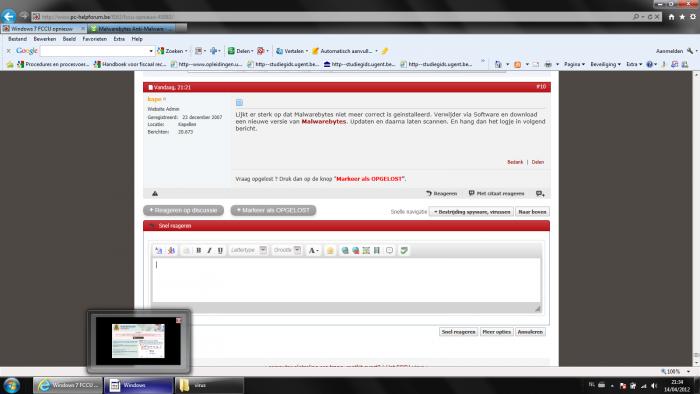Image resolution: width=700 pixels, height=394 pixels.
Task: Click the Snel reageren submit button
Action: click(458, 332)
